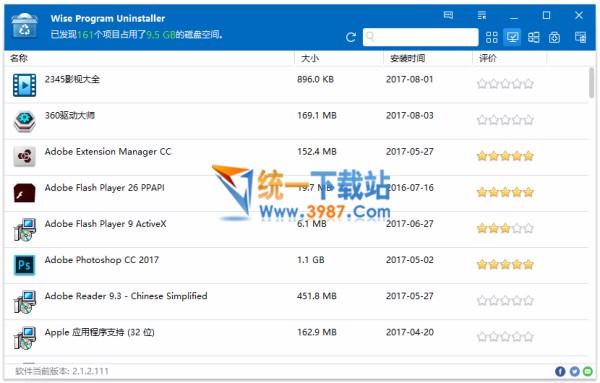
Task: Click the system components icon with clock
Action: click(x=554, y=37)
